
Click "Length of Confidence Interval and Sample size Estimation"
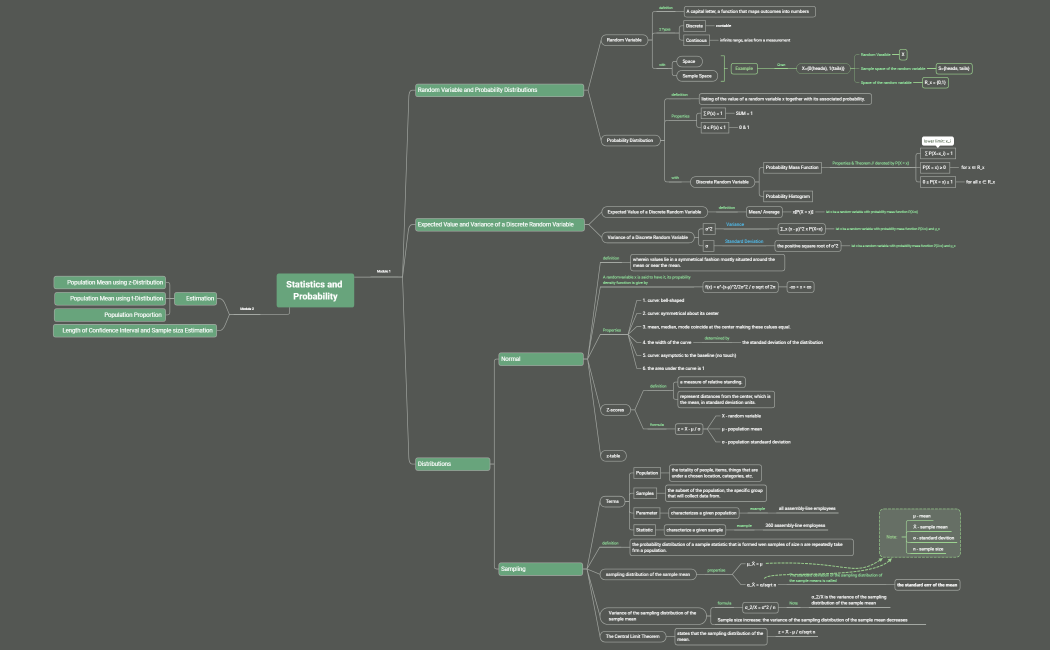tap(137, 328)
